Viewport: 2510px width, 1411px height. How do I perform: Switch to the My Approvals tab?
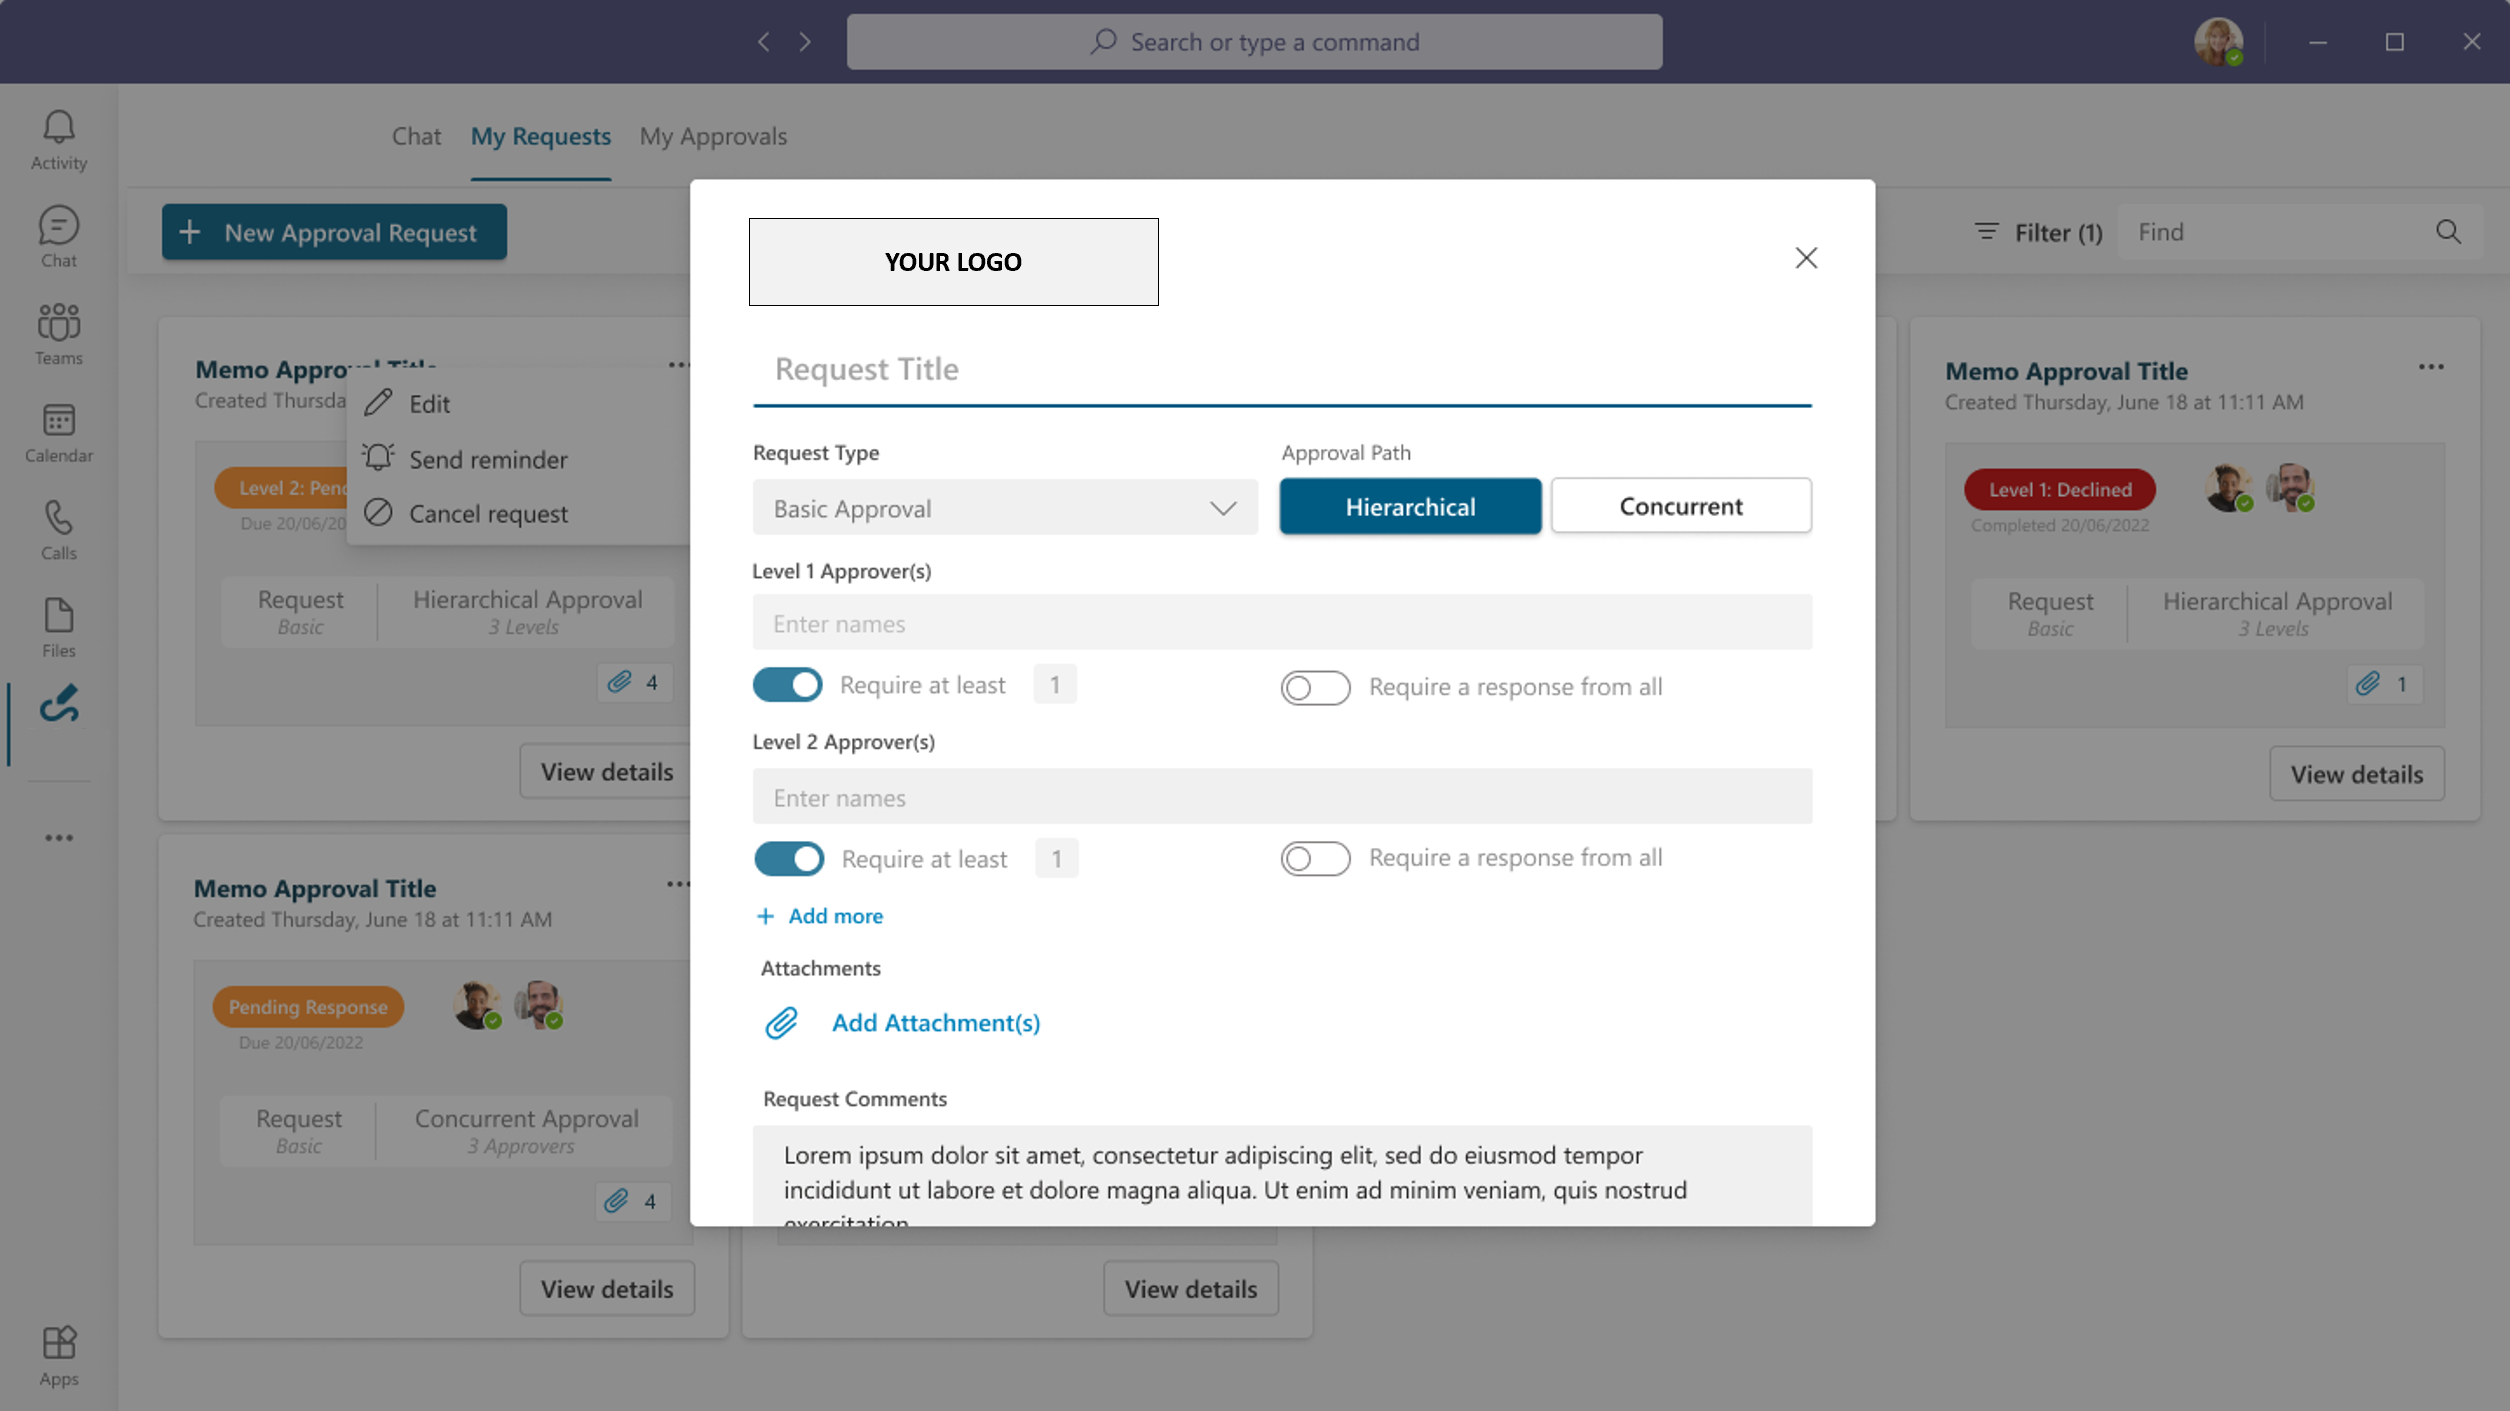713,136
